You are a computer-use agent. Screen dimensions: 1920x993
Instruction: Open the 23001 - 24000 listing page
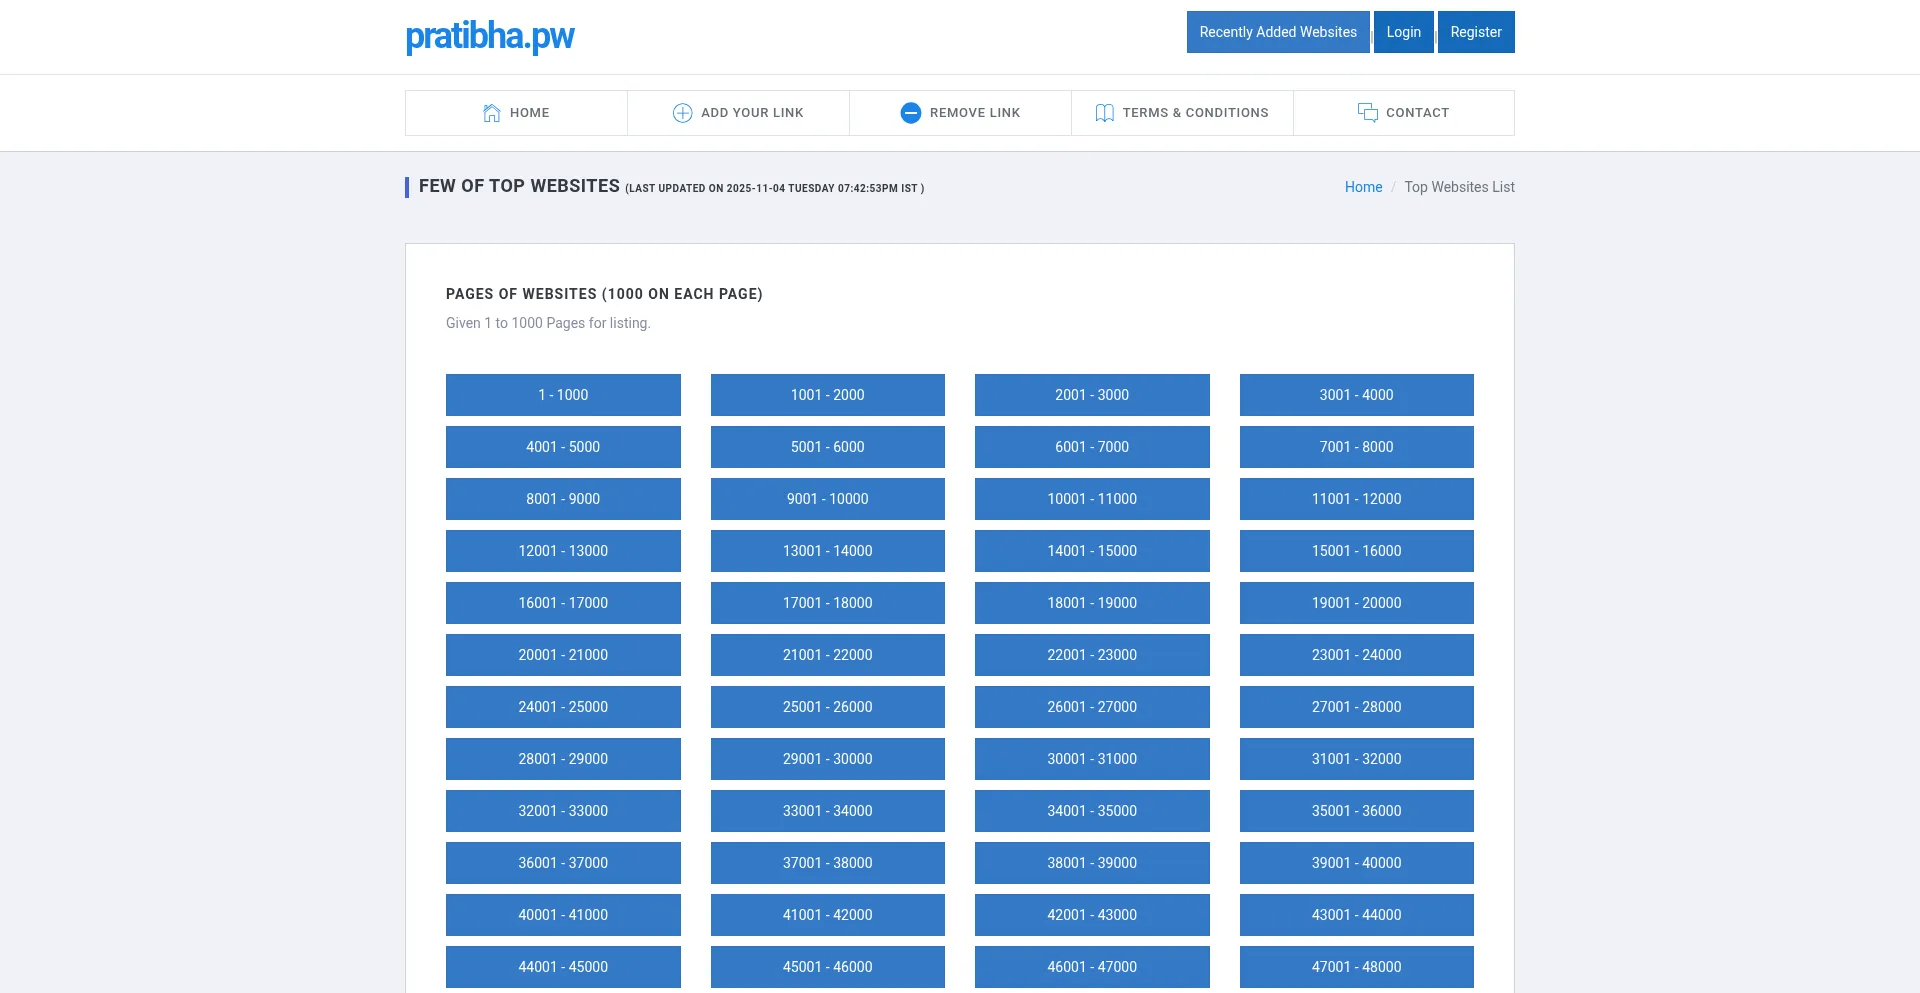tap(1356, 655)
